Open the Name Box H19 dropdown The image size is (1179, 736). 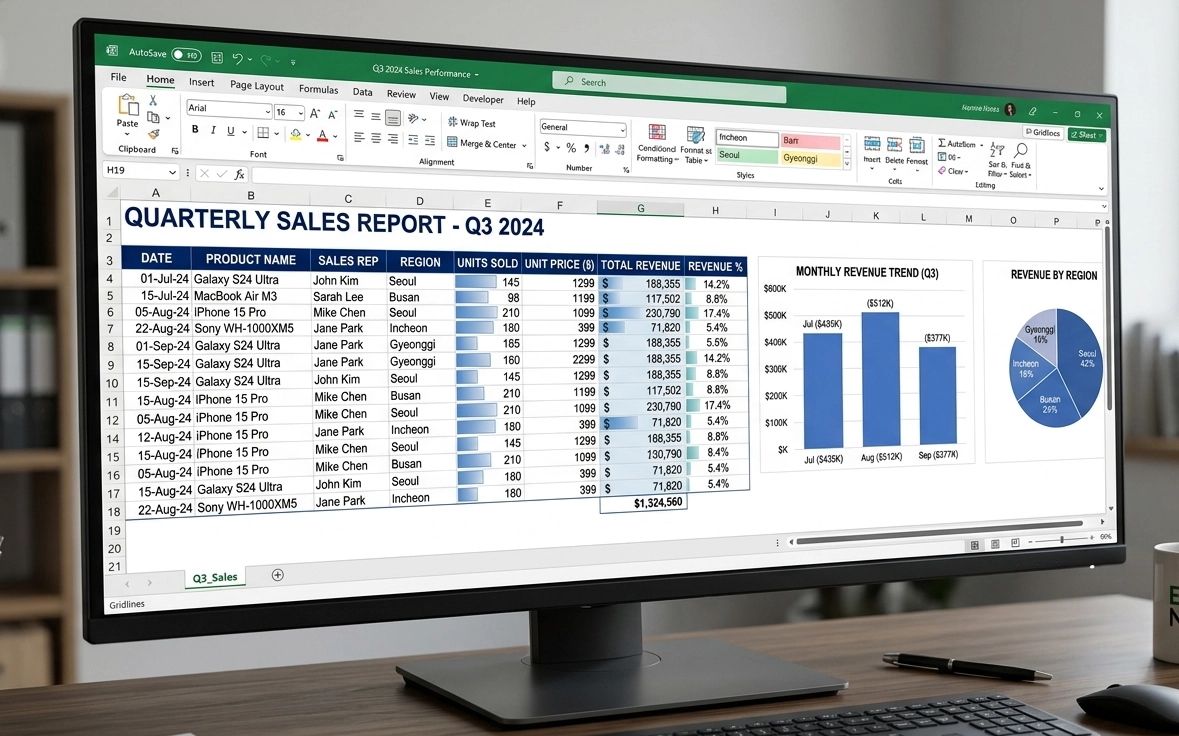[x=172, y=172]
